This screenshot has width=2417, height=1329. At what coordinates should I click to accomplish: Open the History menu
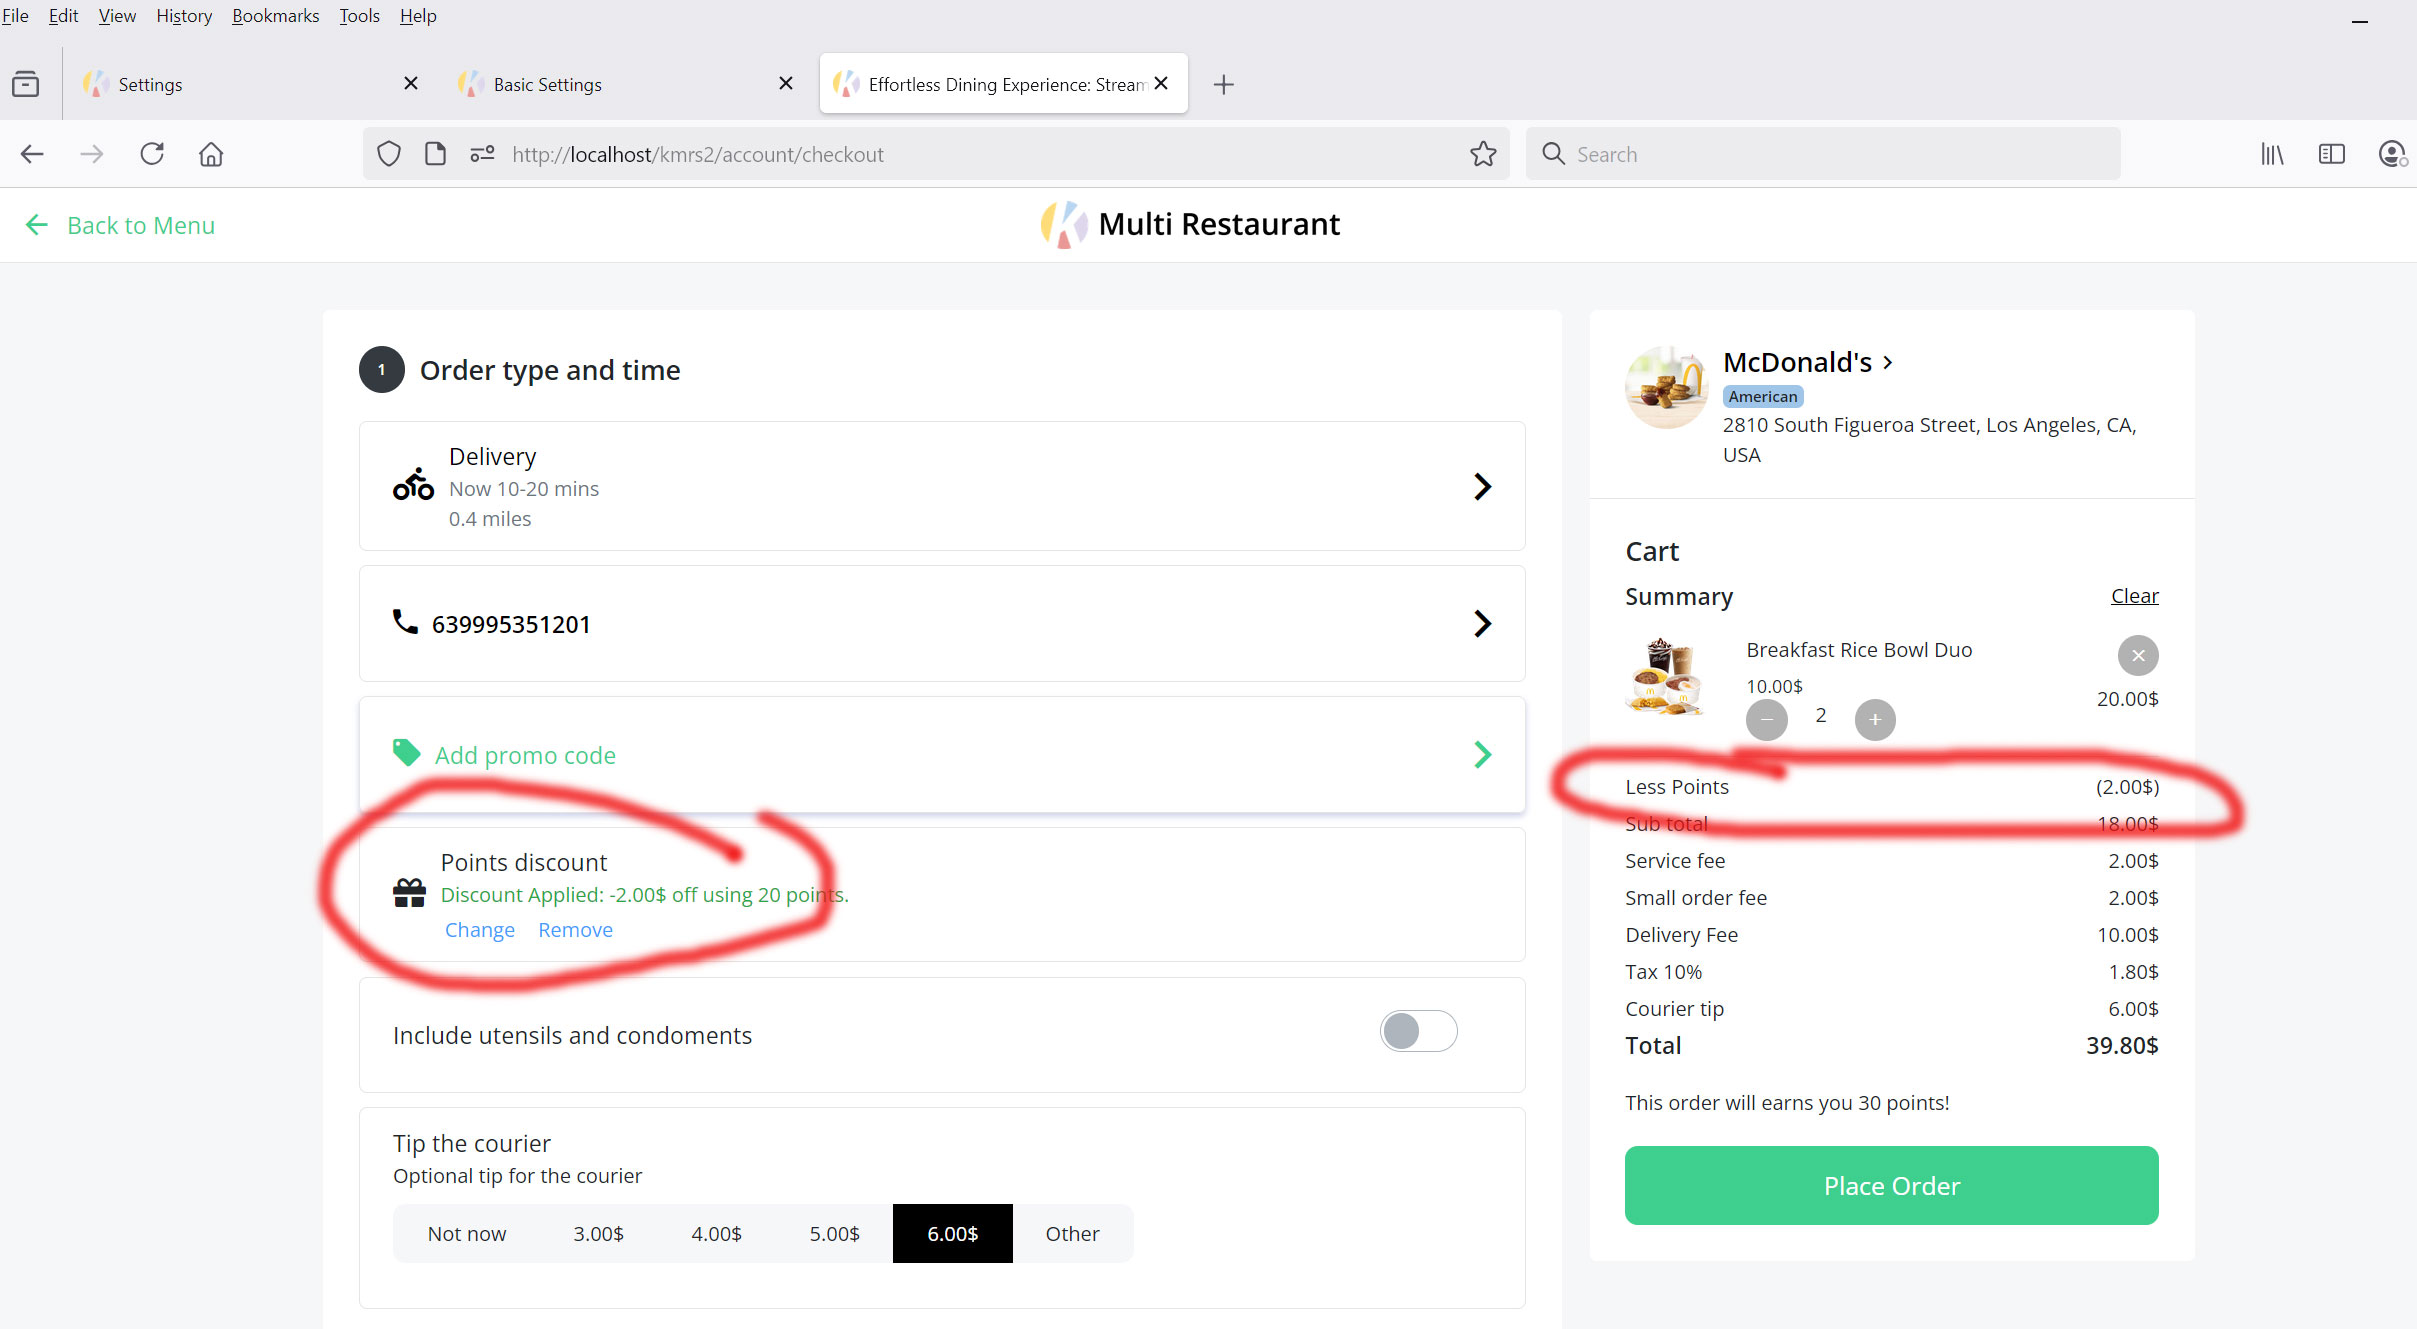click(x=184, y=16)
